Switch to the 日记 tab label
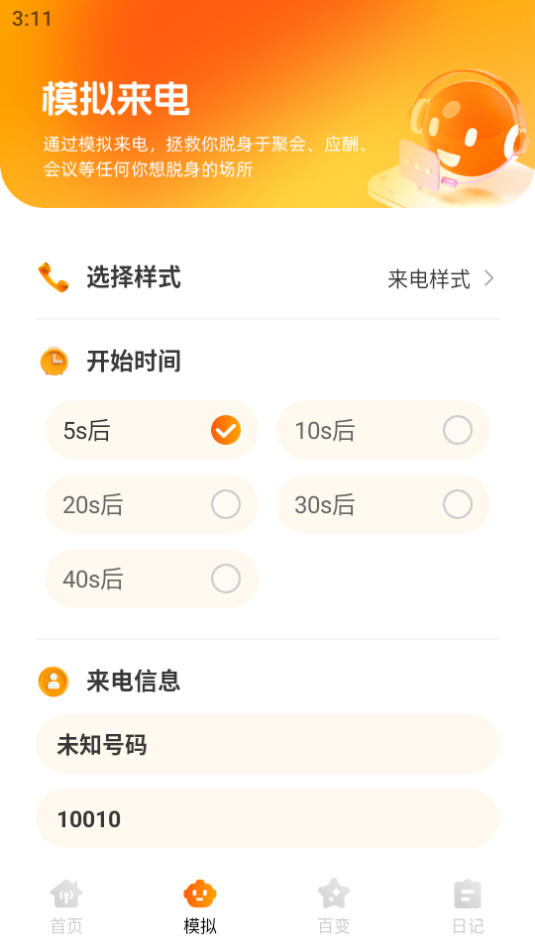This screenshot has width=535, height=951. 468,926
